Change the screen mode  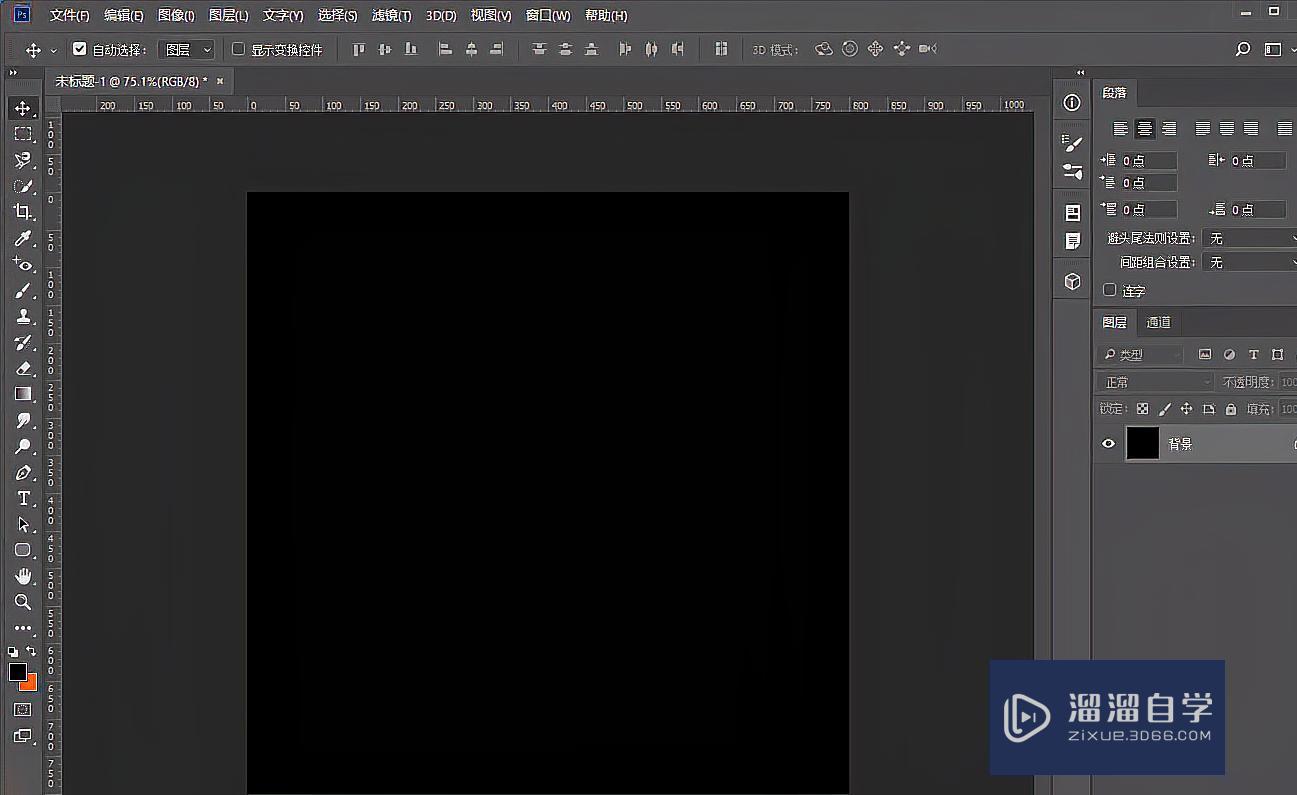point(22,736)
